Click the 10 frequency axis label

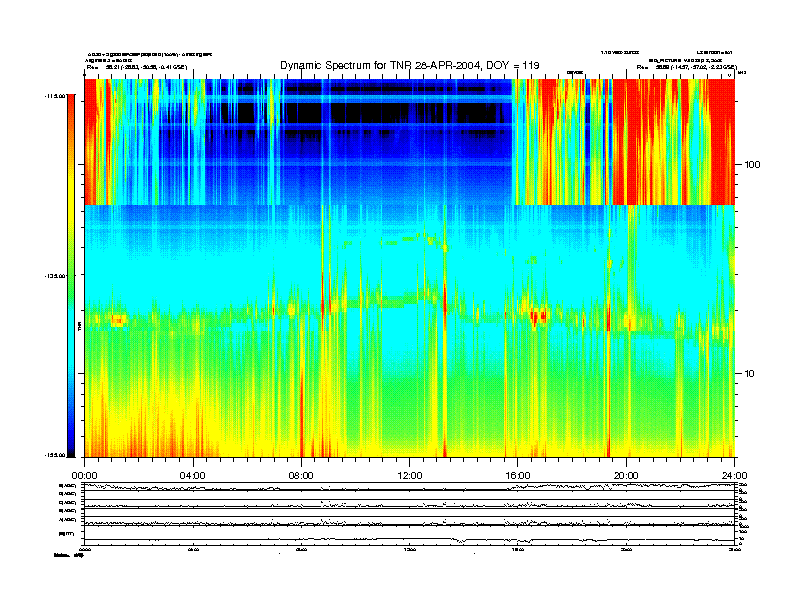[750, 374]
